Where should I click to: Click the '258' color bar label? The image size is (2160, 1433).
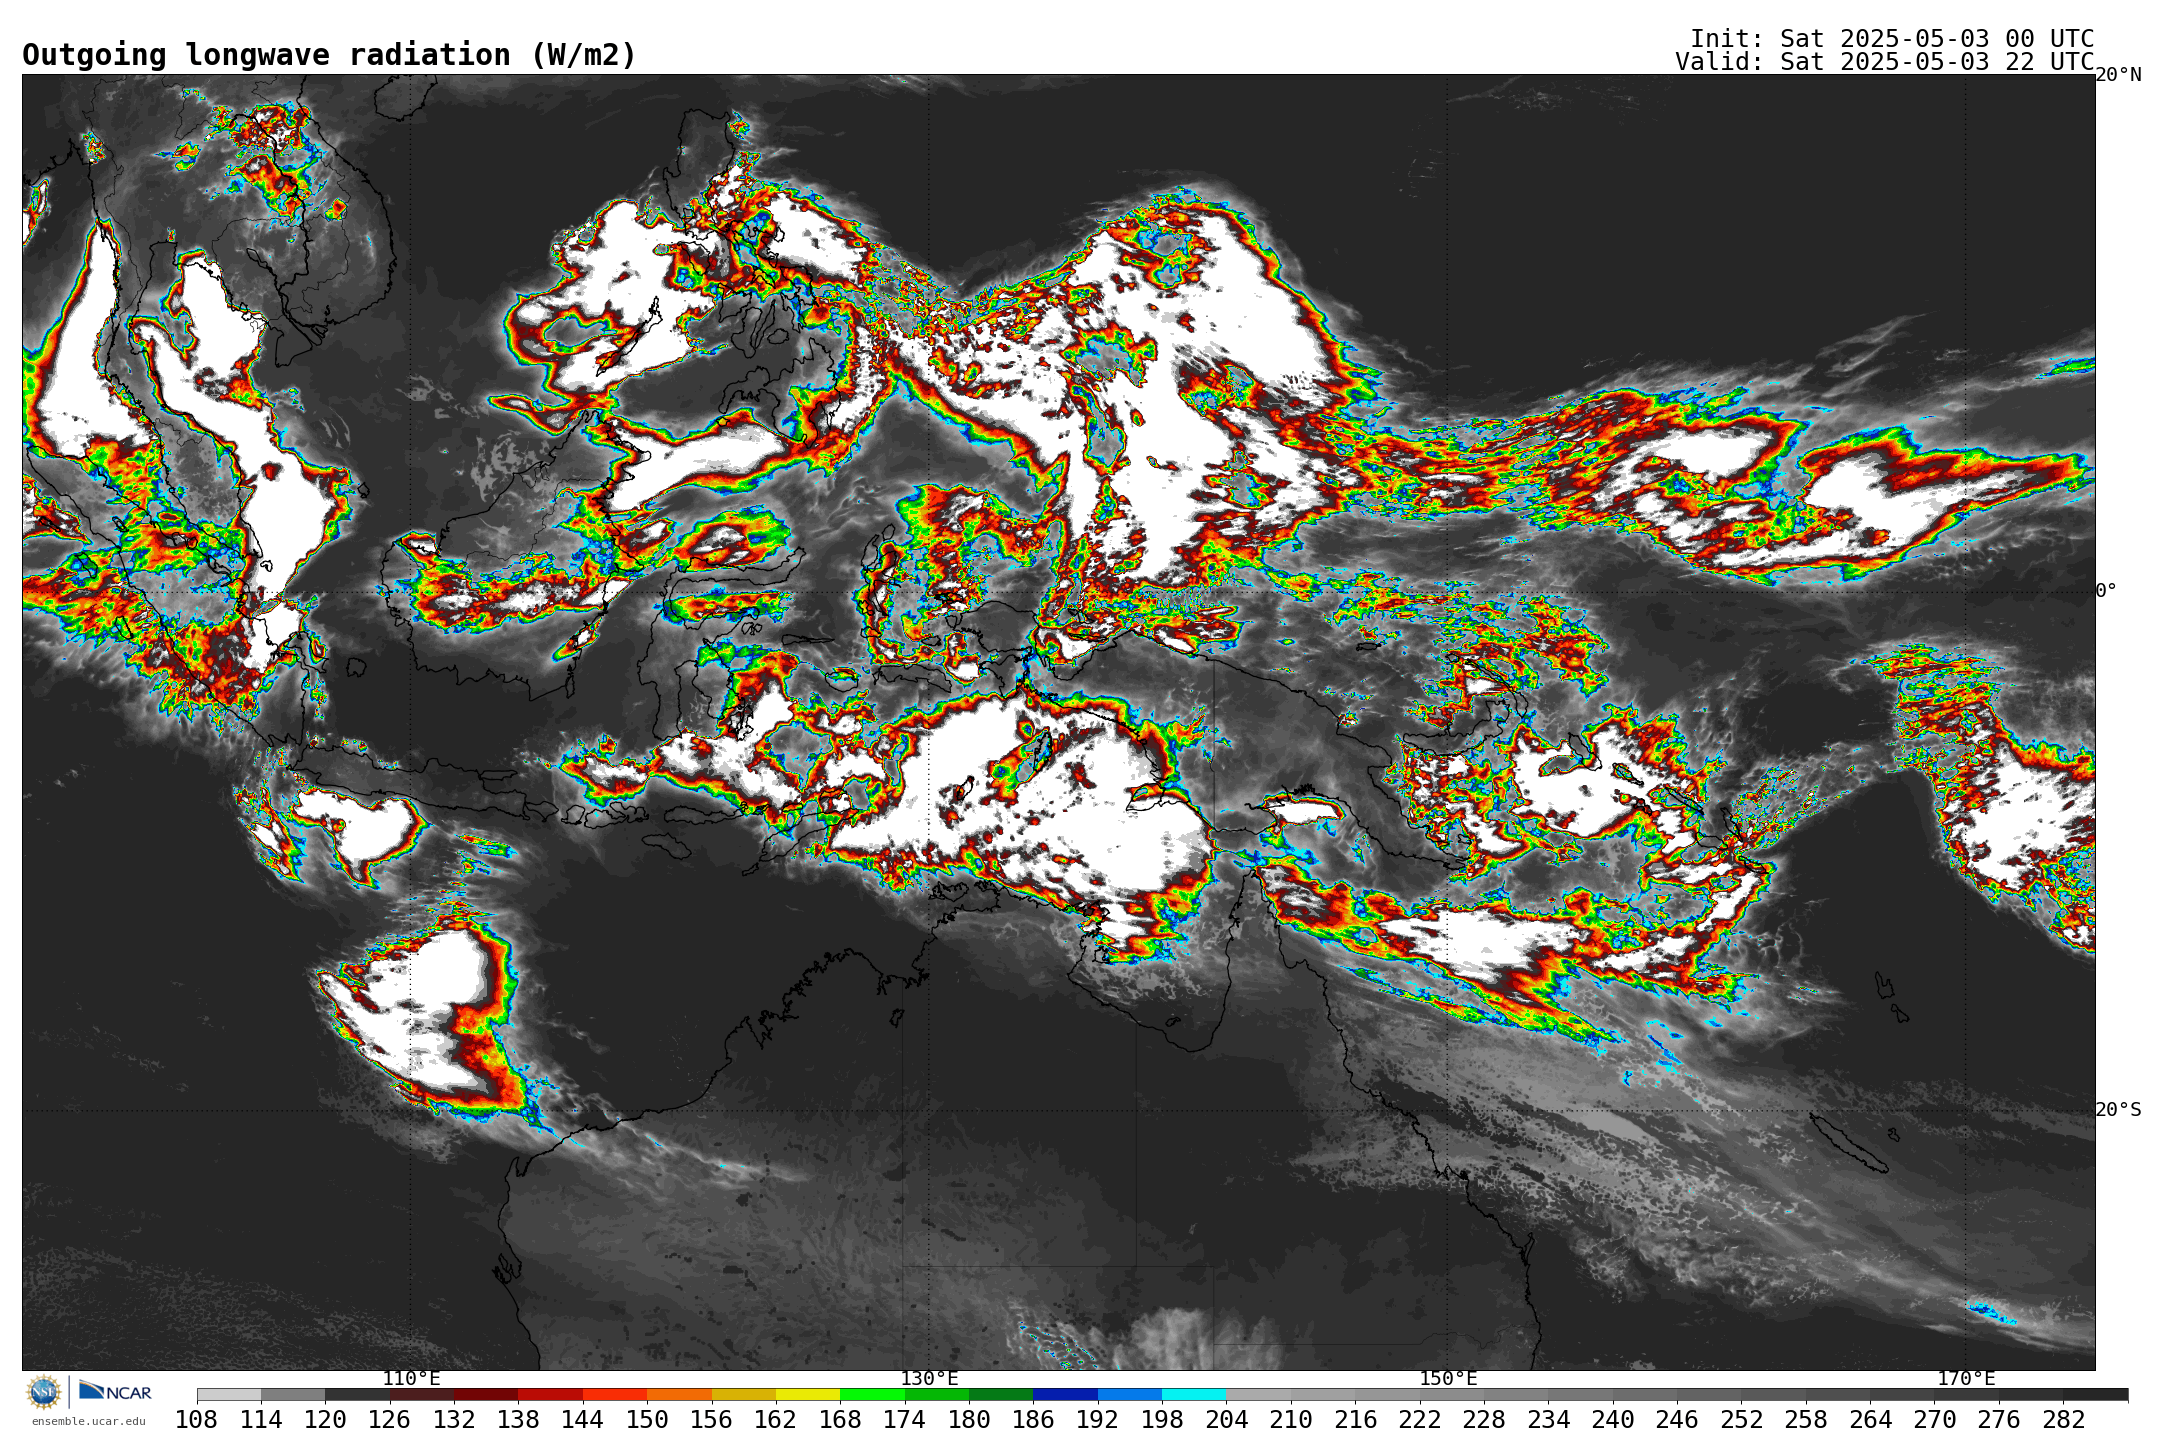(x=1805, y=1419)
